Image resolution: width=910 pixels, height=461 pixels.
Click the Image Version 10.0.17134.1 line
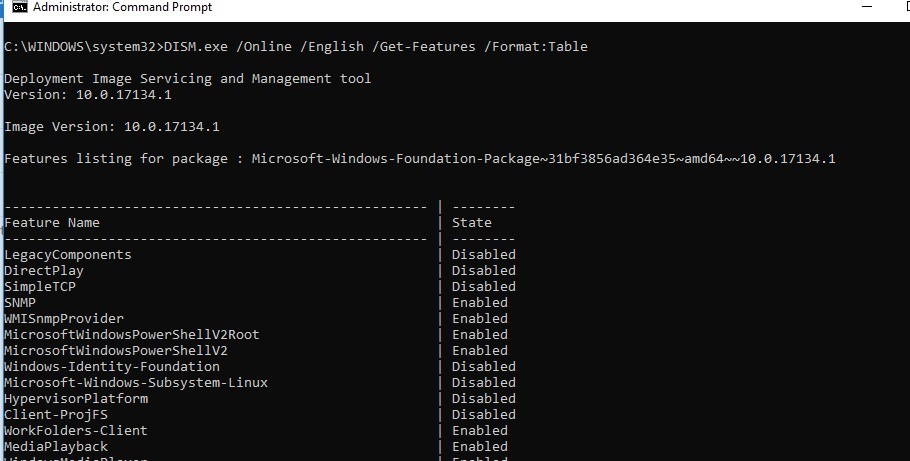pos(112,126)
